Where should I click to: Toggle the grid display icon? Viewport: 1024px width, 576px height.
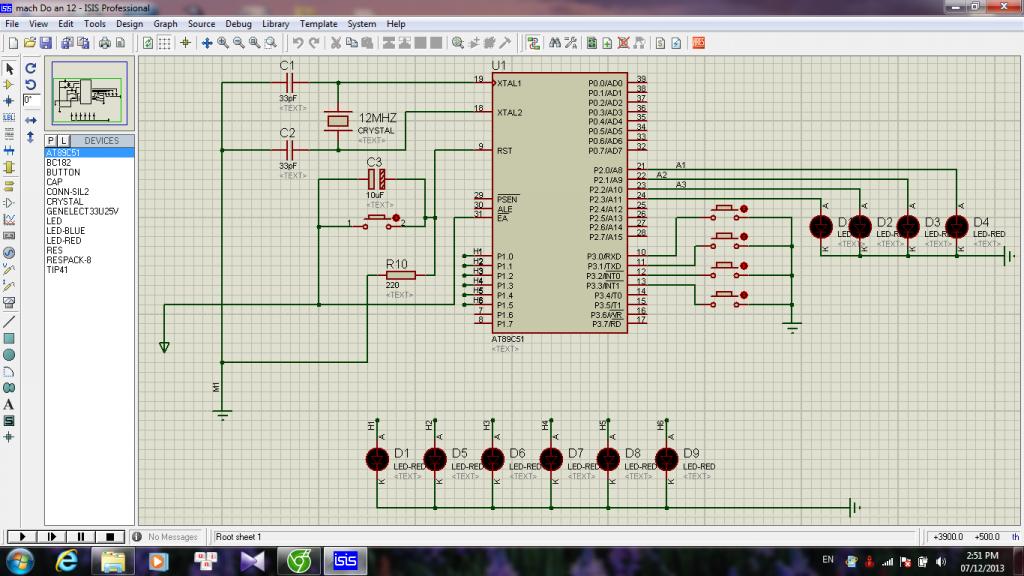click(x=165, y=43)
